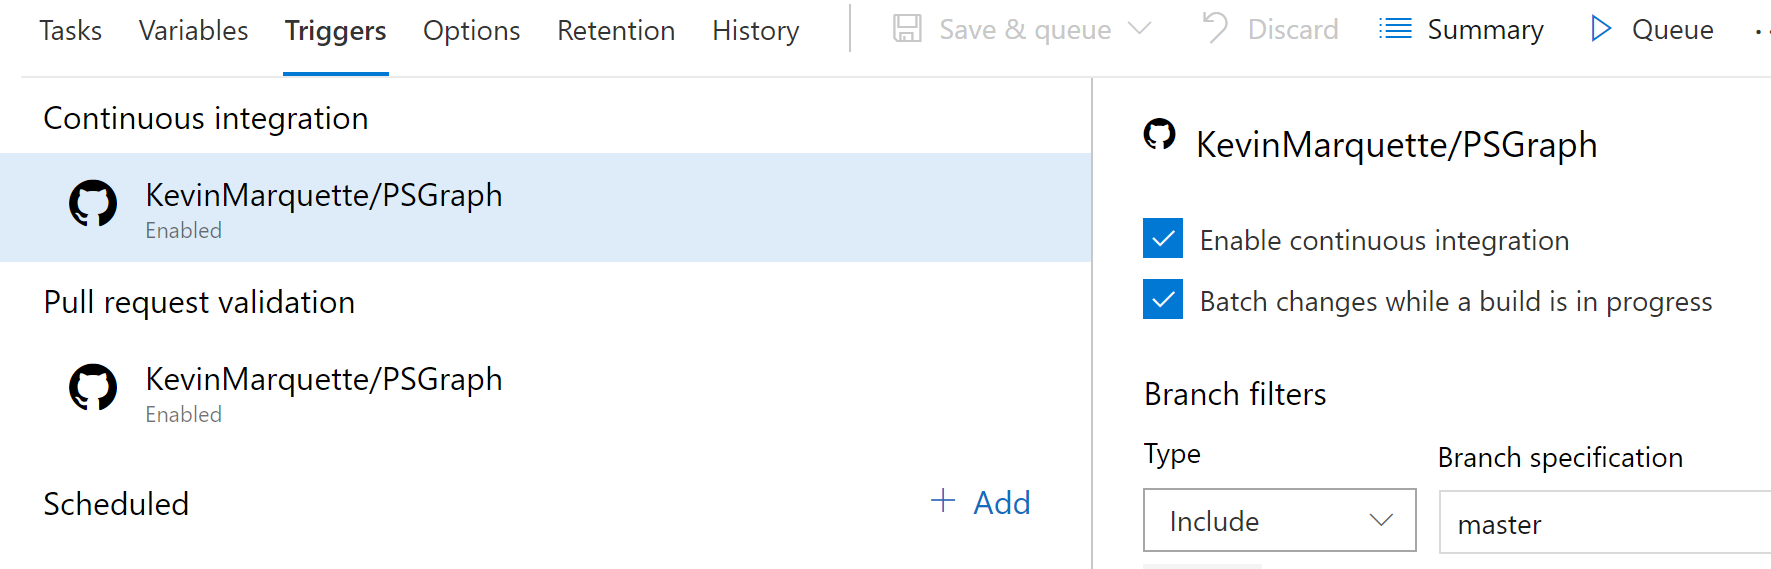Image resolution: width=1771 pixels, height=569 pixels.
Task: Click the Discard undo arrow icon
Action: tap(1215, 28)
